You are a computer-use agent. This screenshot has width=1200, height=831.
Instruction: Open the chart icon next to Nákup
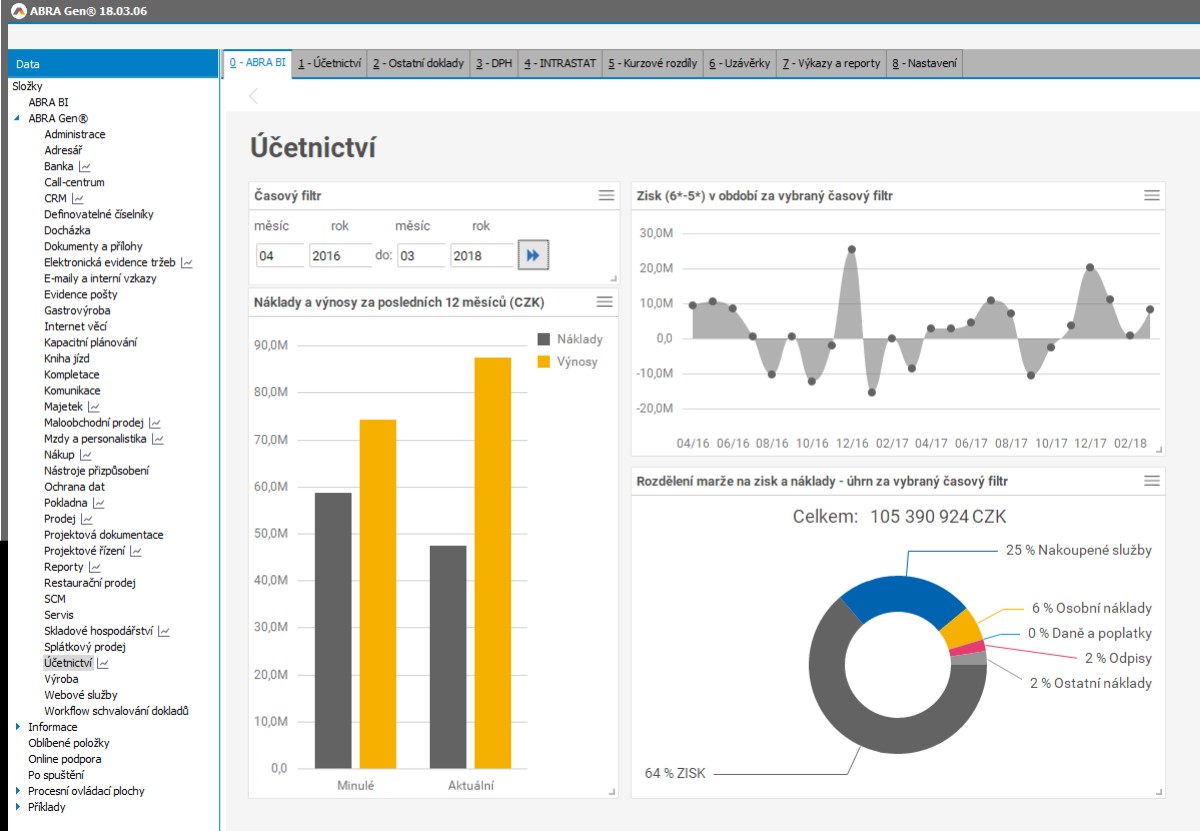(85, 455)
